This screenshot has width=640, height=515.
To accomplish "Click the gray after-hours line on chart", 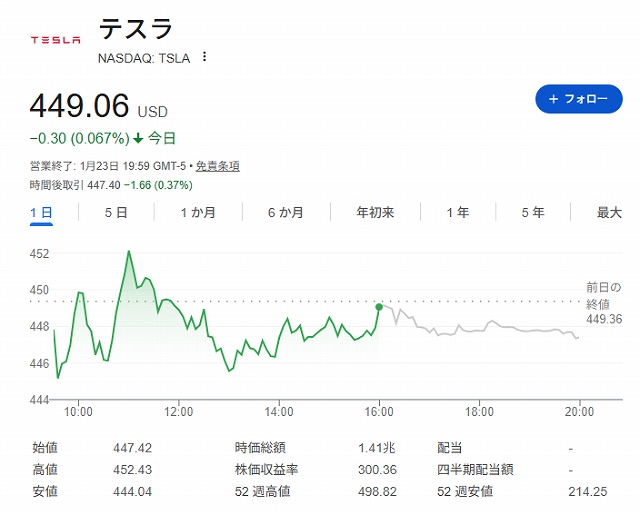I will (x=480, y=328).
